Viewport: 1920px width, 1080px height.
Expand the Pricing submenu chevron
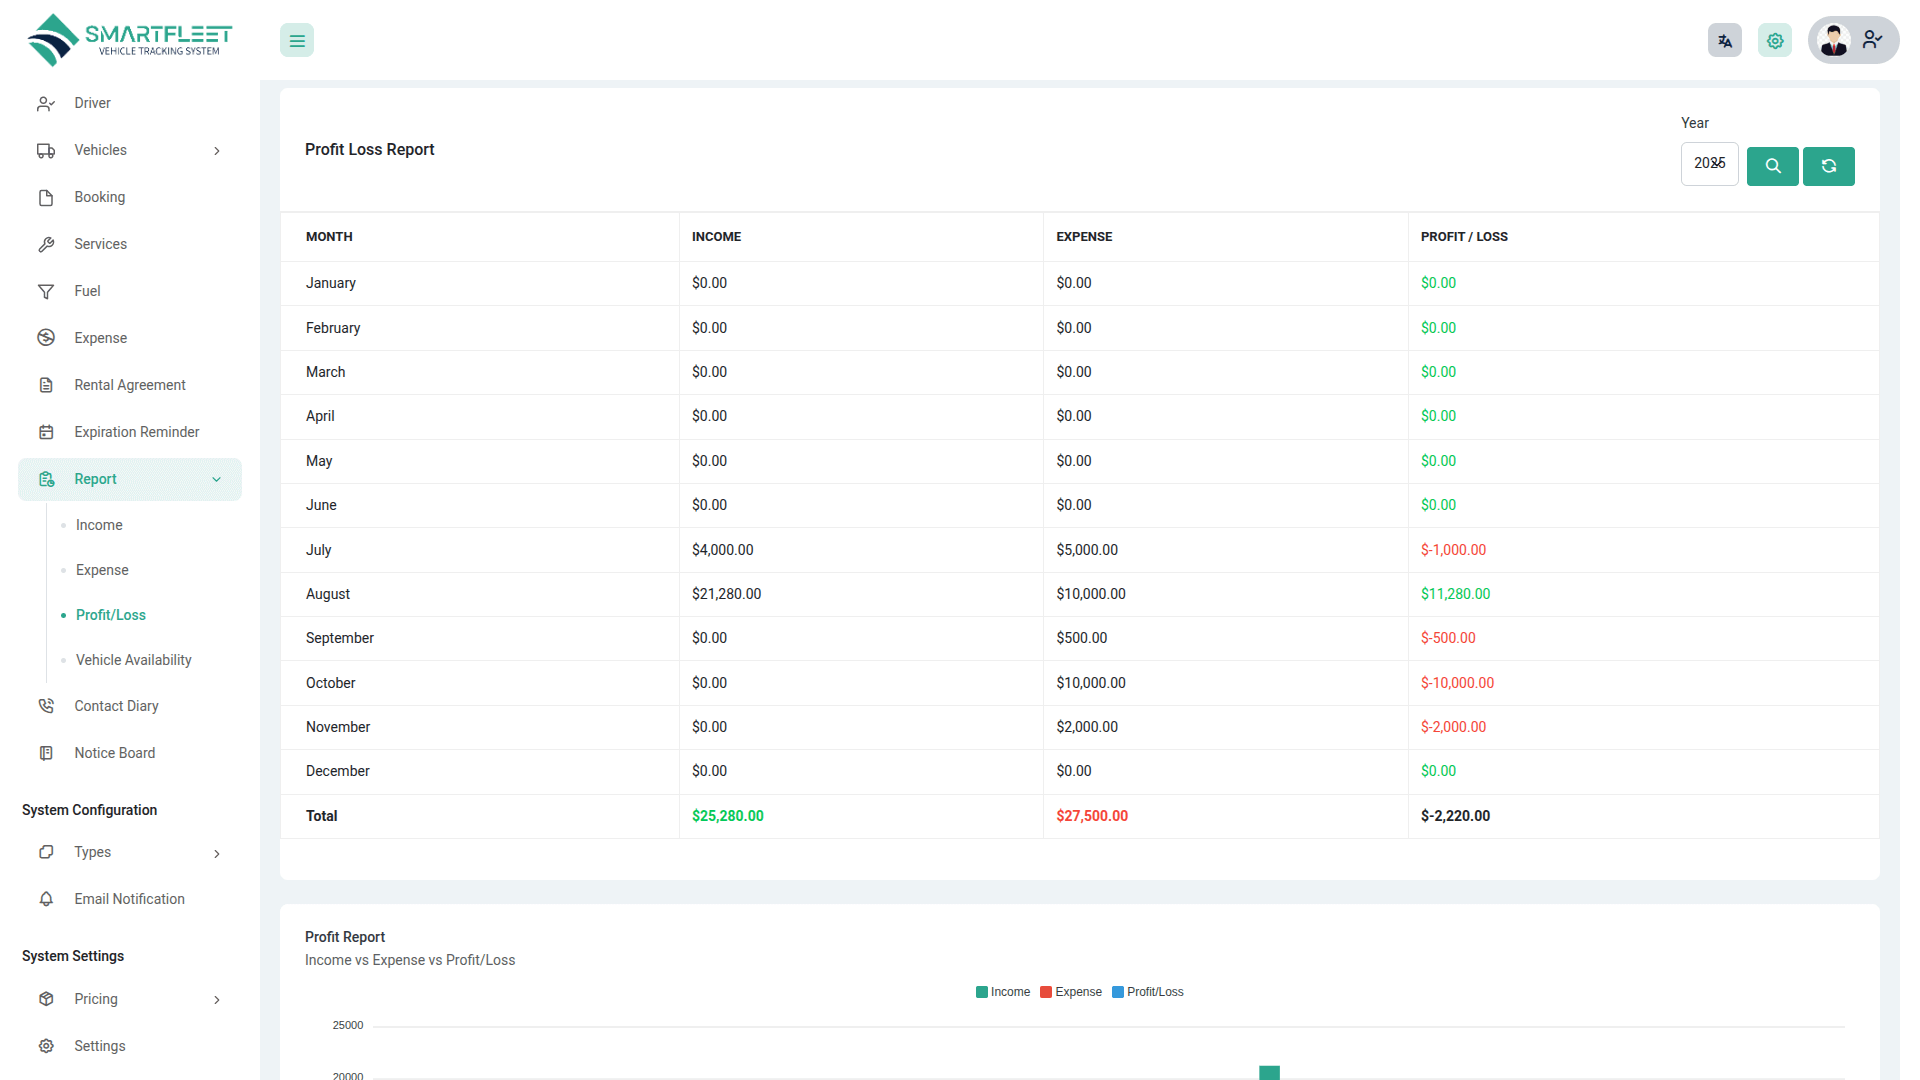(x=217, y=1000)
